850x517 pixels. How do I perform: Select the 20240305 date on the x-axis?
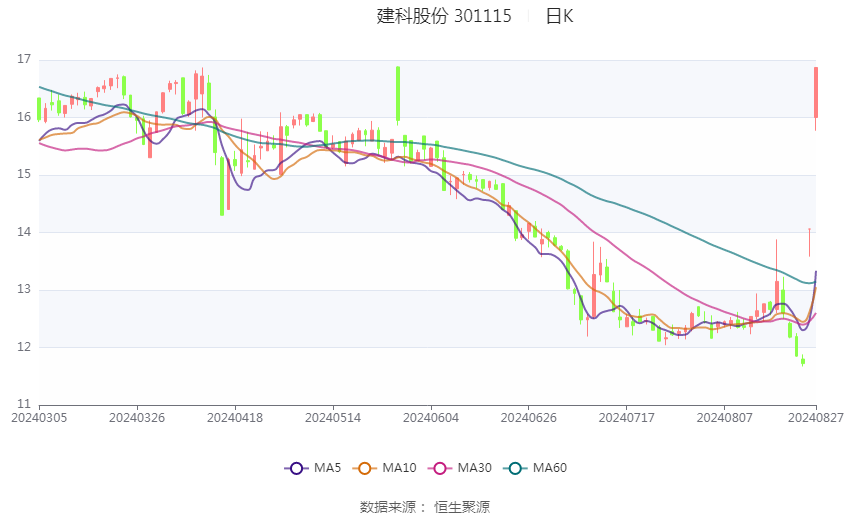pos(39,417)
